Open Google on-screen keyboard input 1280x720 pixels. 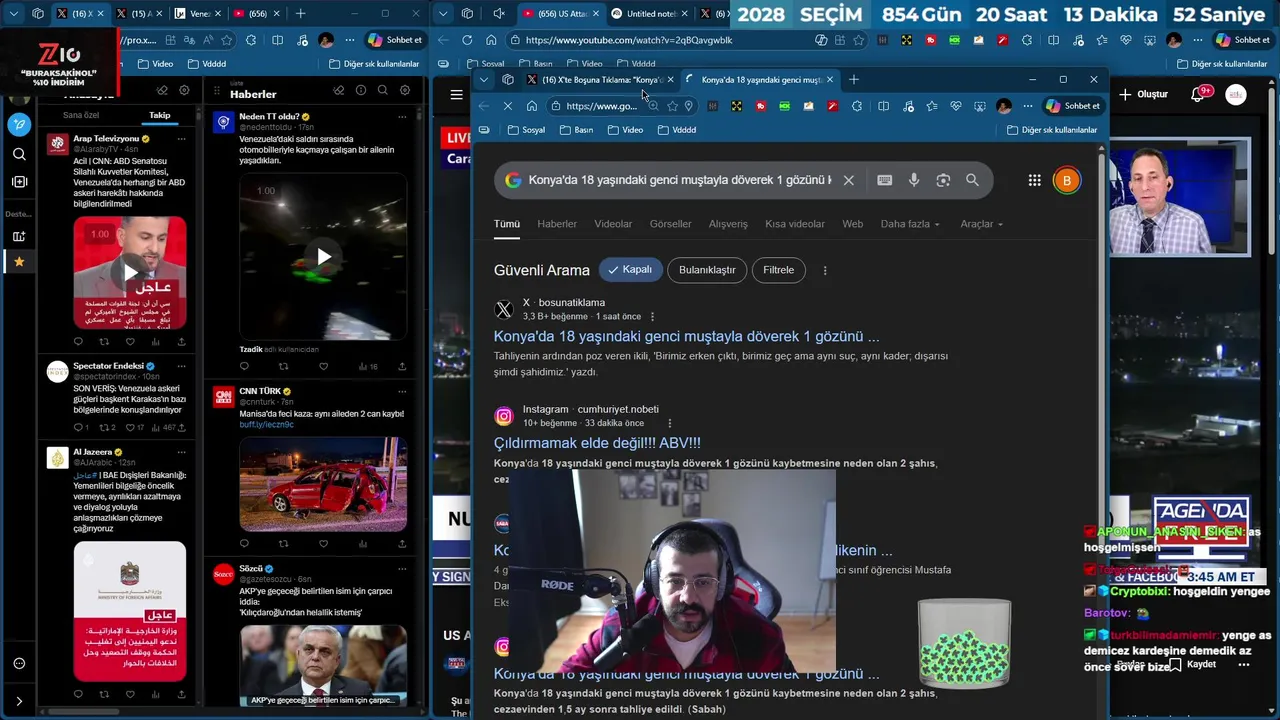(x=884, y=180)
